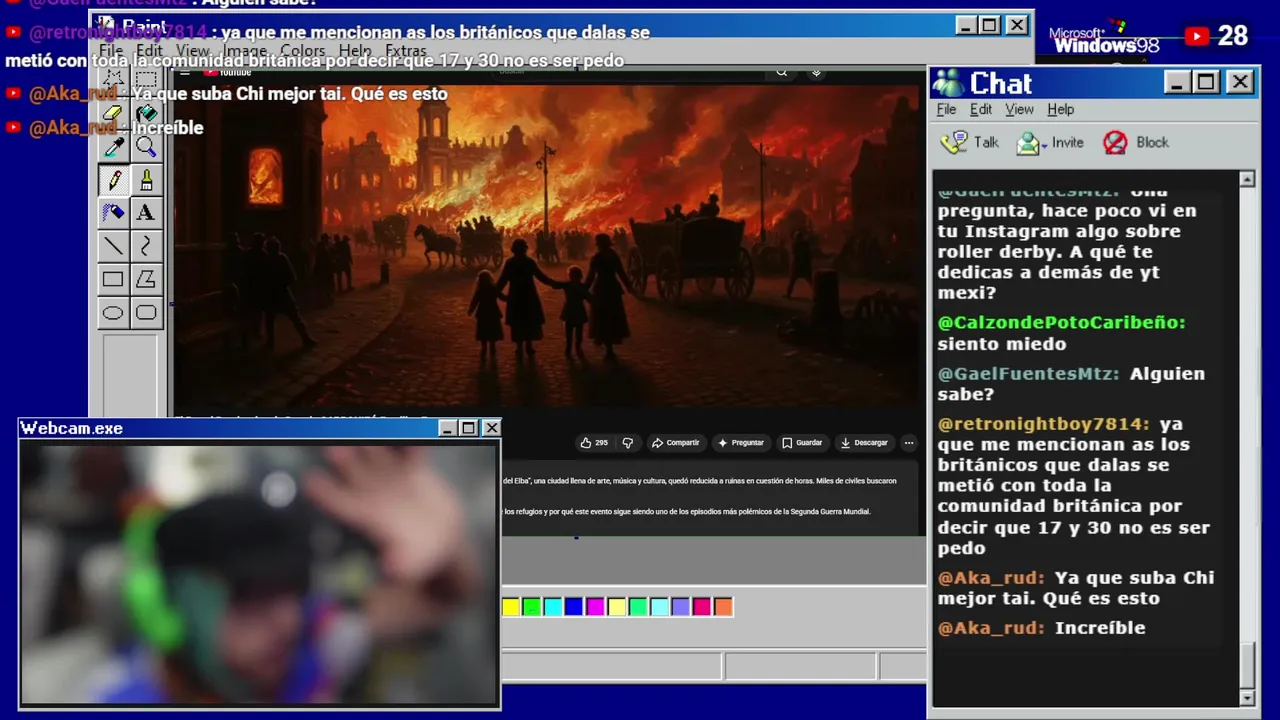1280x720 pixels.
Task: Open YouTube more actions three-dot menu
Action: pos(909,442)
